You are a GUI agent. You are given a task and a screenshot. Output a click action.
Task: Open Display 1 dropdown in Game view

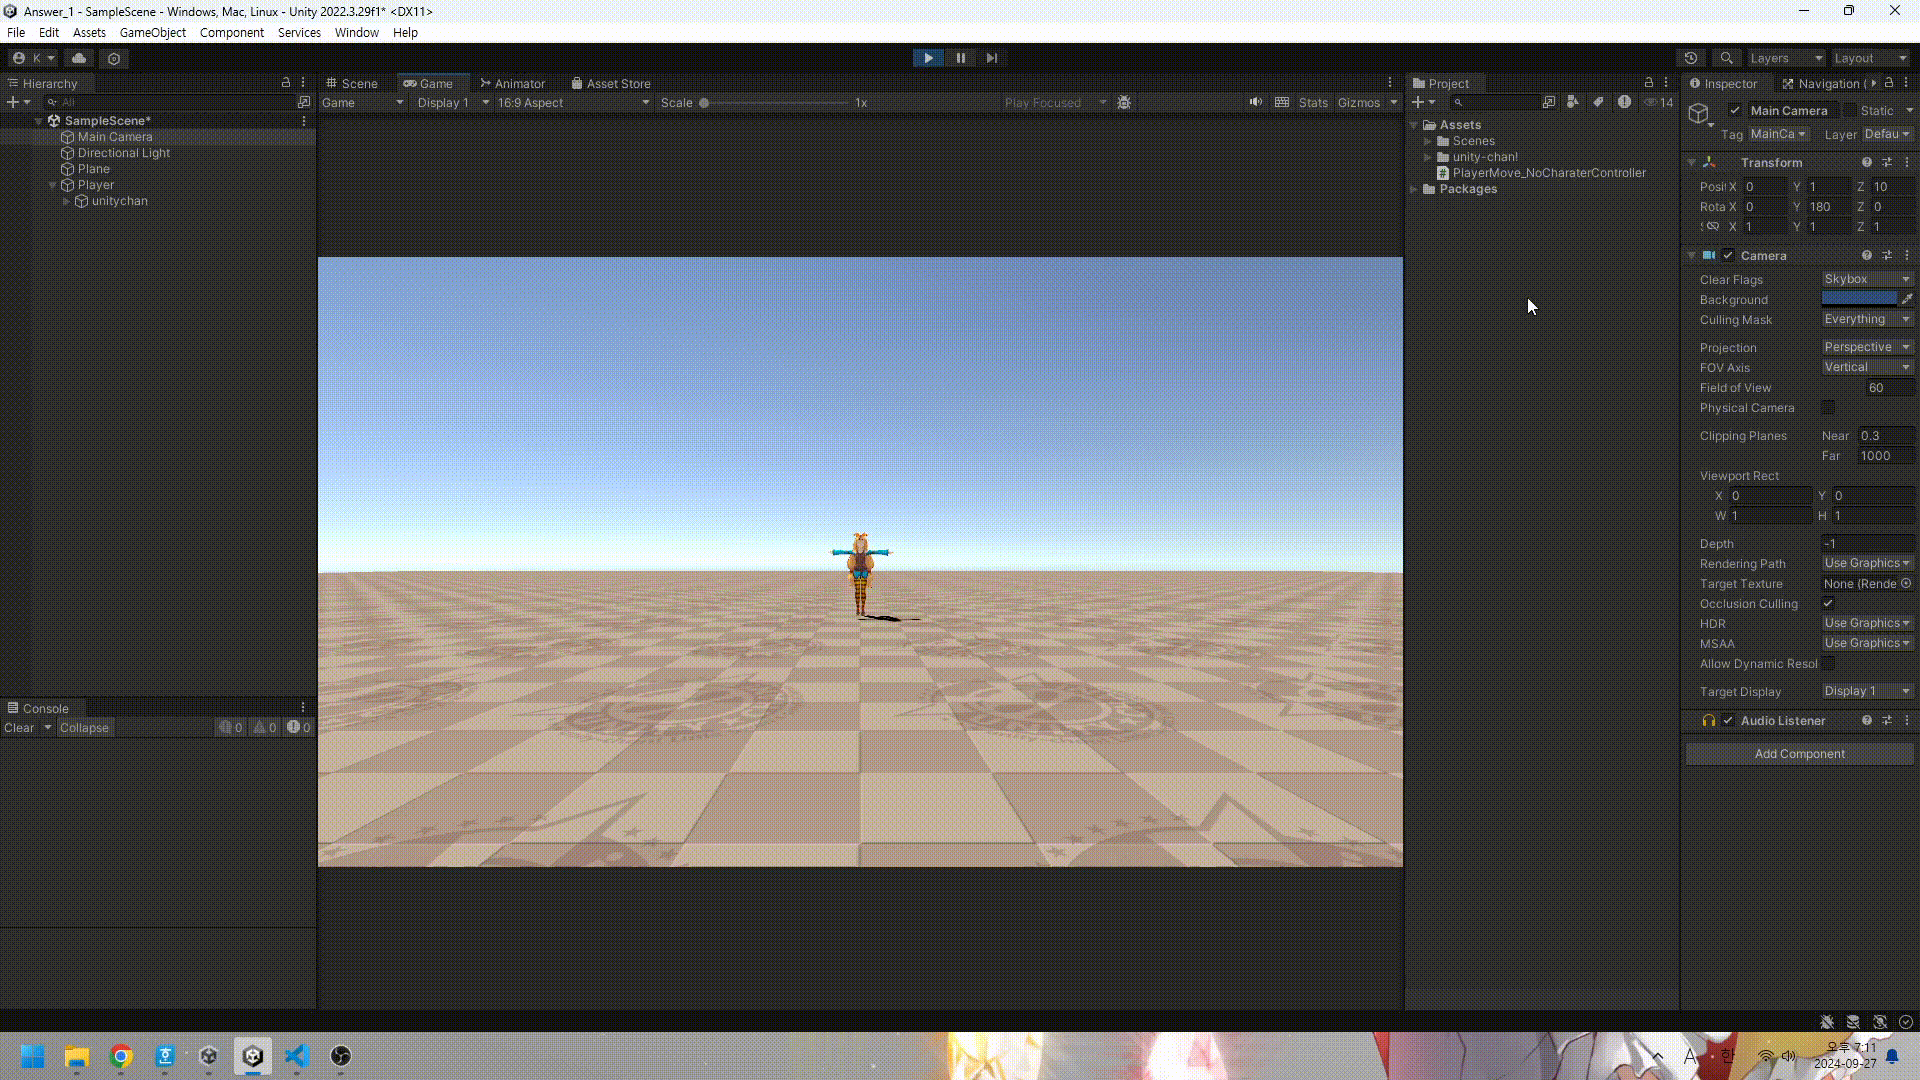click(x=452, y=102)
